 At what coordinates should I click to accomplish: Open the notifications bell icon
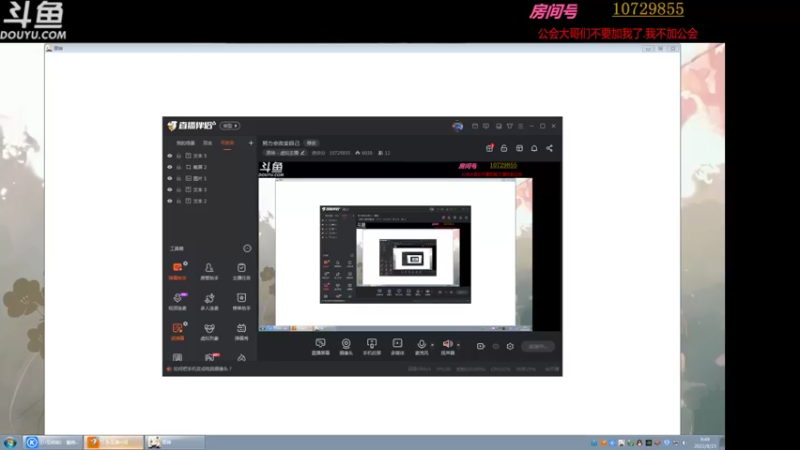tap(534, 148)
